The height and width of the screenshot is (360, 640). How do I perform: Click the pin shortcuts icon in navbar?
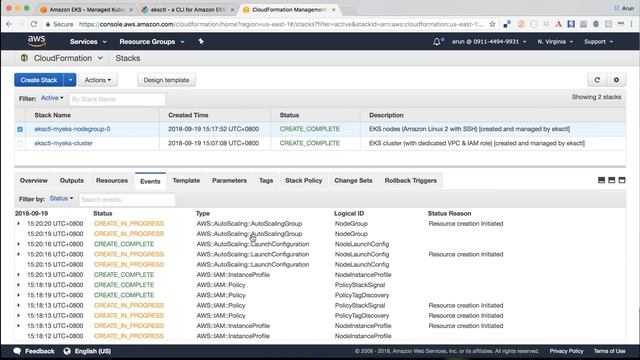pos(201,41)
